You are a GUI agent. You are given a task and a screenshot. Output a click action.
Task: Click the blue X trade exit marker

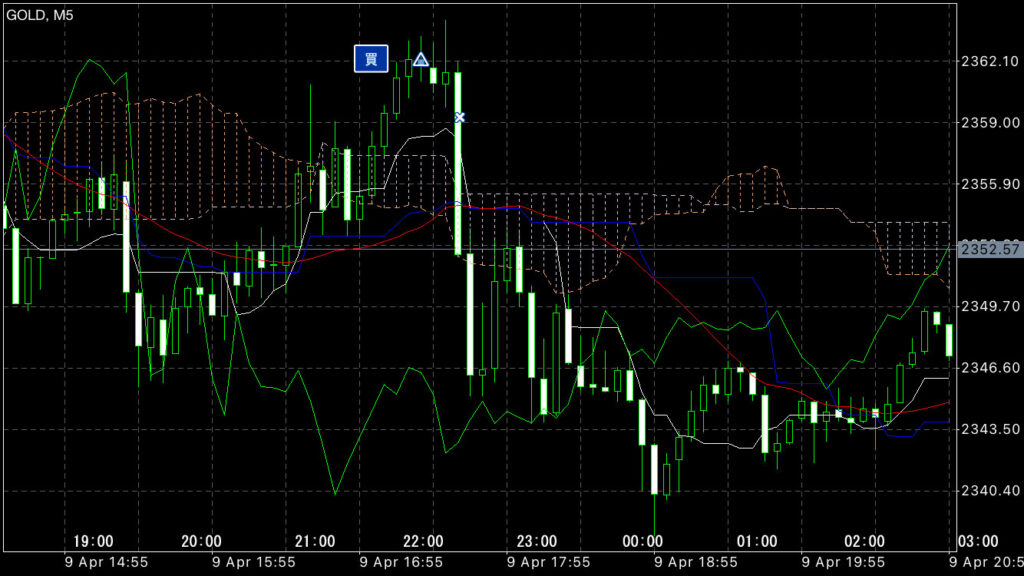pos(460,118)
